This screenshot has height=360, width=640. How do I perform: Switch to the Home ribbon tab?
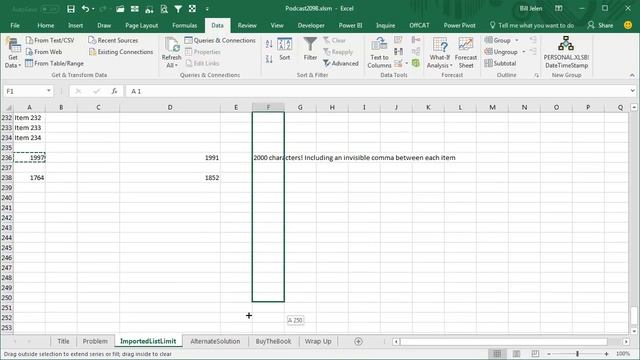point(45,25)
